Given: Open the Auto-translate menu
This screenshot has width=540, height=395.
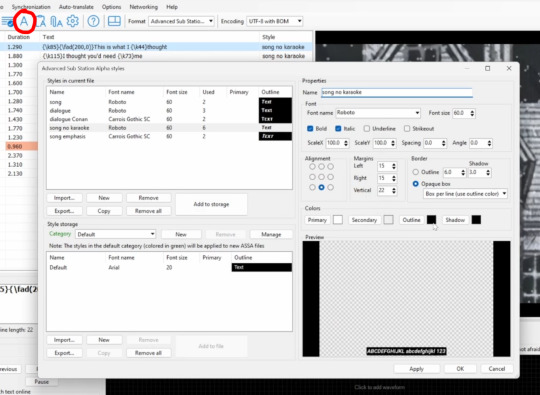Looking at the screenshot, I should [76, 7].
